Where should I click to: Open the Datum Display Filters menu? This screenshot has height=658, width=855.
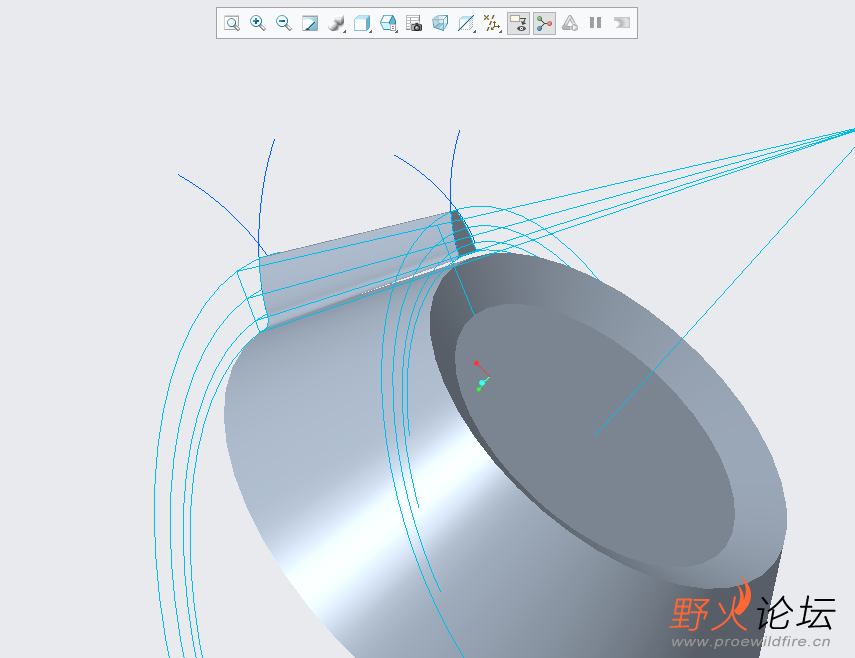pyautogui.click(x=492, y=23)
